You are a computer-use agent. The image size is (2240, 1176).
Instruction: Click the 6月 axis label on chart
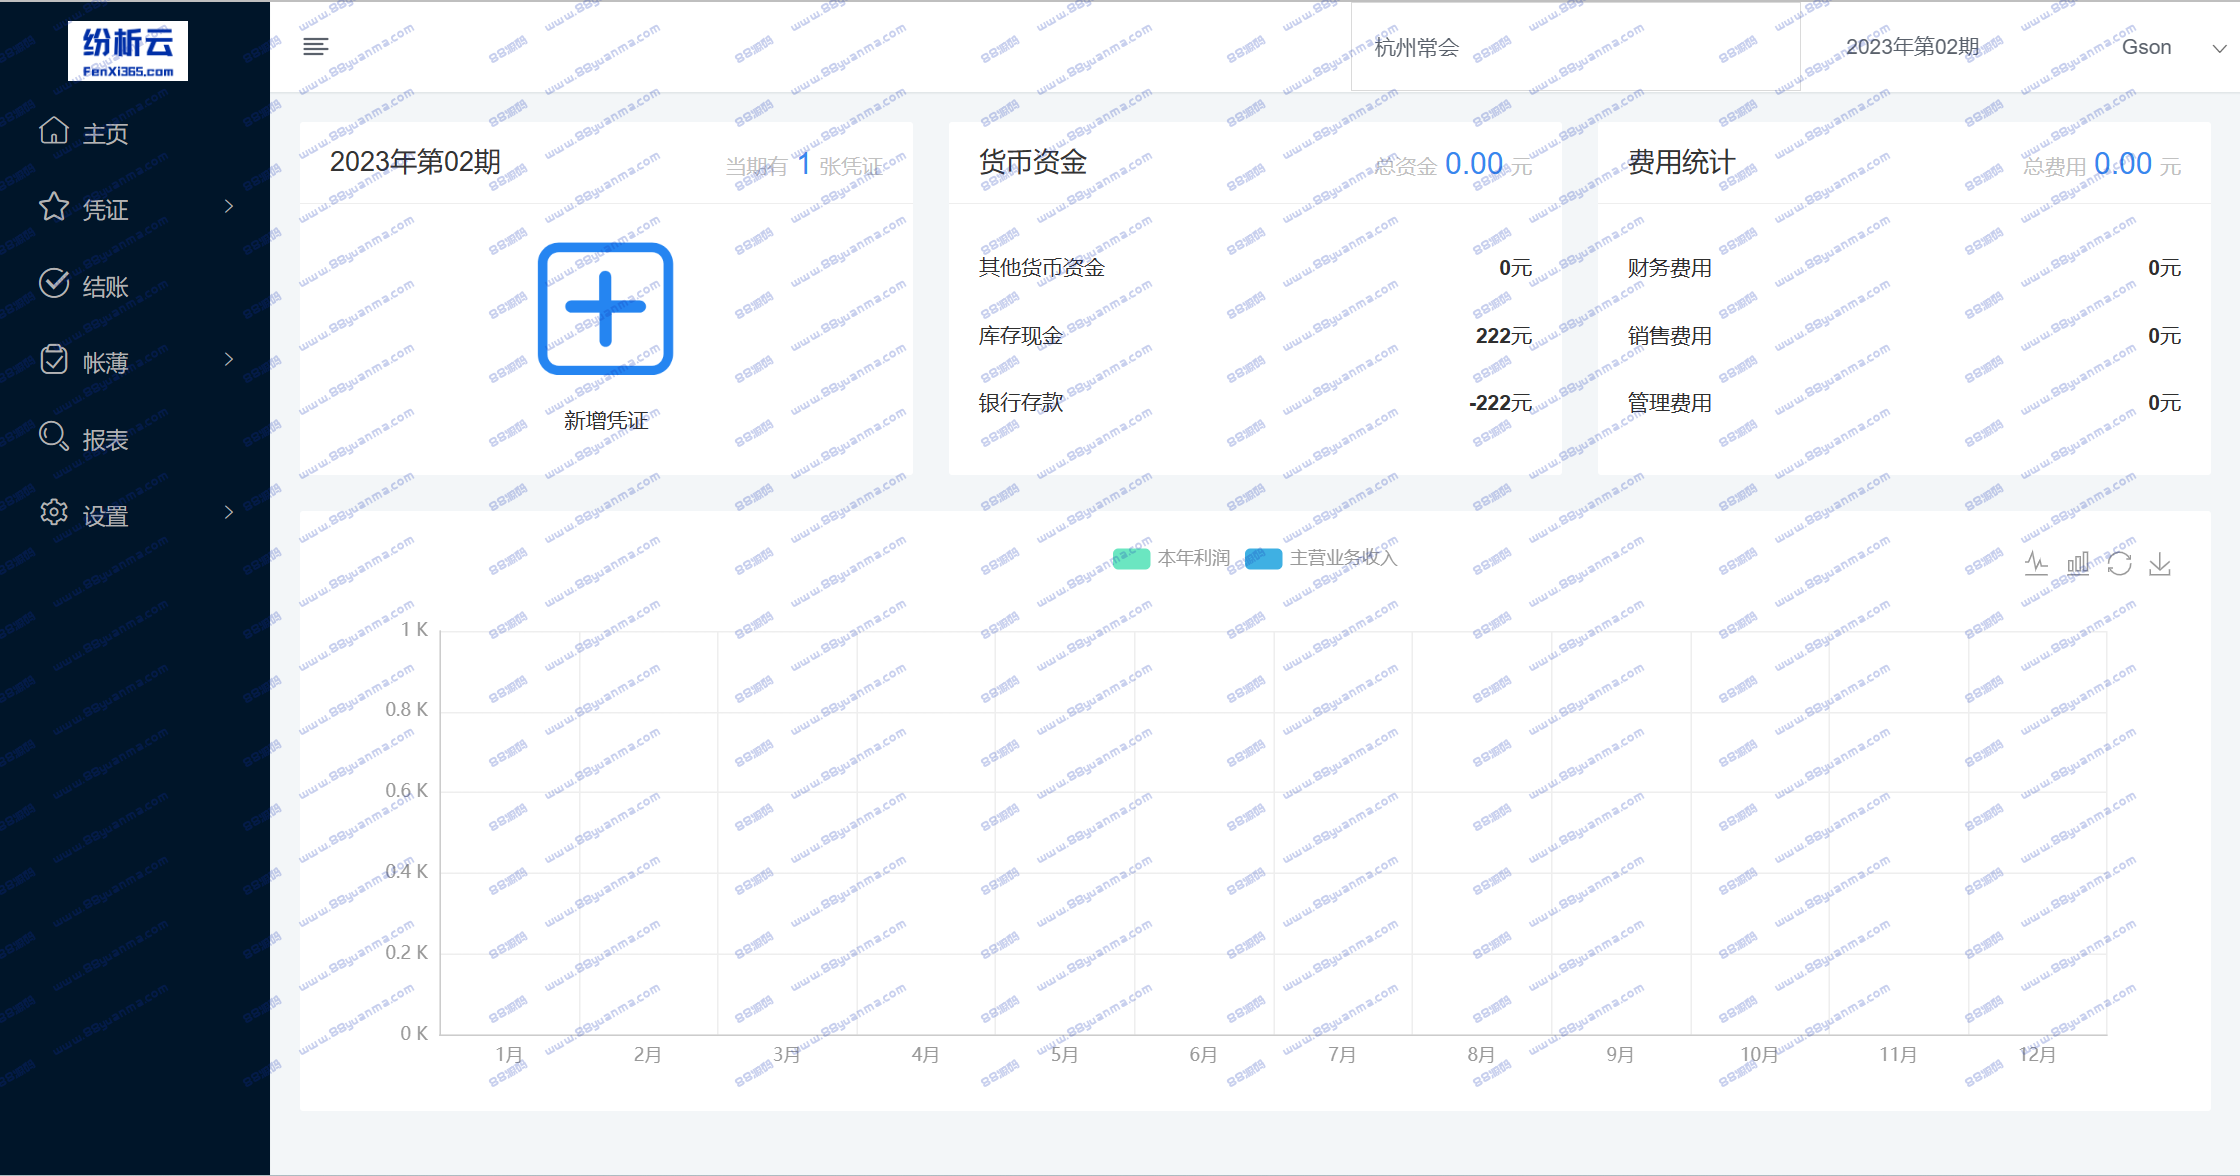coord(1203,1055)
